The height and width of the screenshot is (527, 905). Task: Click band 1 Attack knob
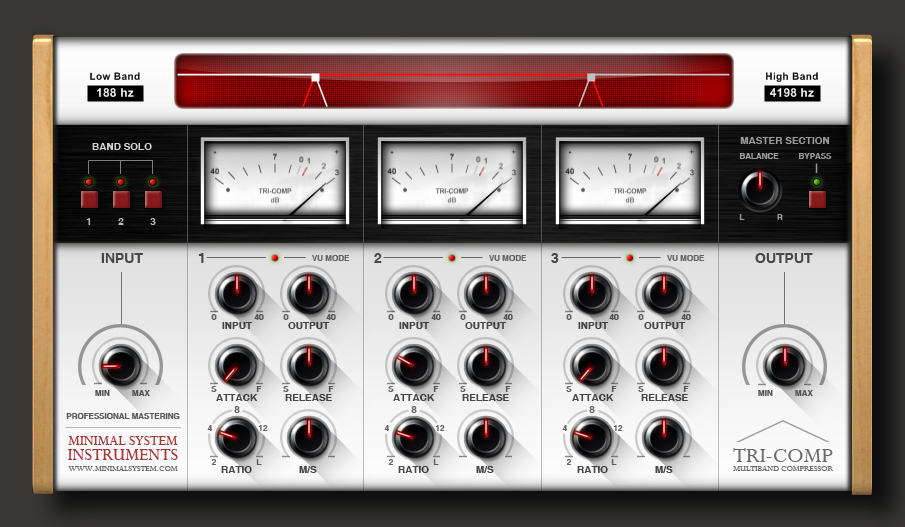pyautogui.click(x=237, y=366)
